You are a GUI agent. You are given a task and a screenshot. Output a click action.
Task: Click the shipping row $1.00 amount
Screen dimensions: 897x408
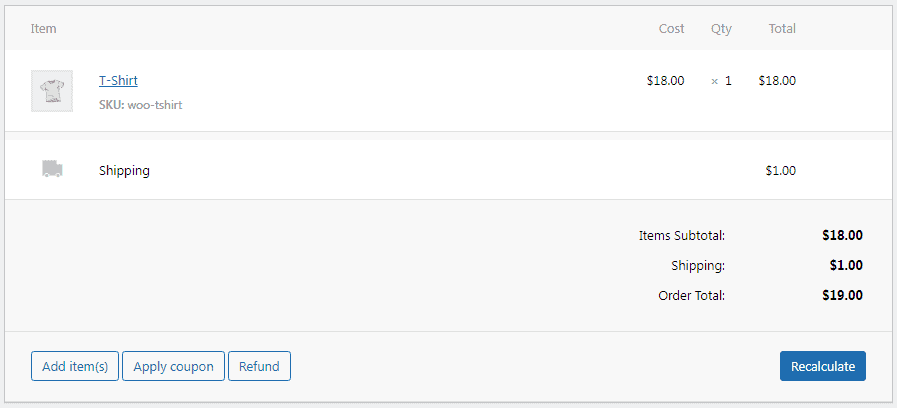pos(780,171)
